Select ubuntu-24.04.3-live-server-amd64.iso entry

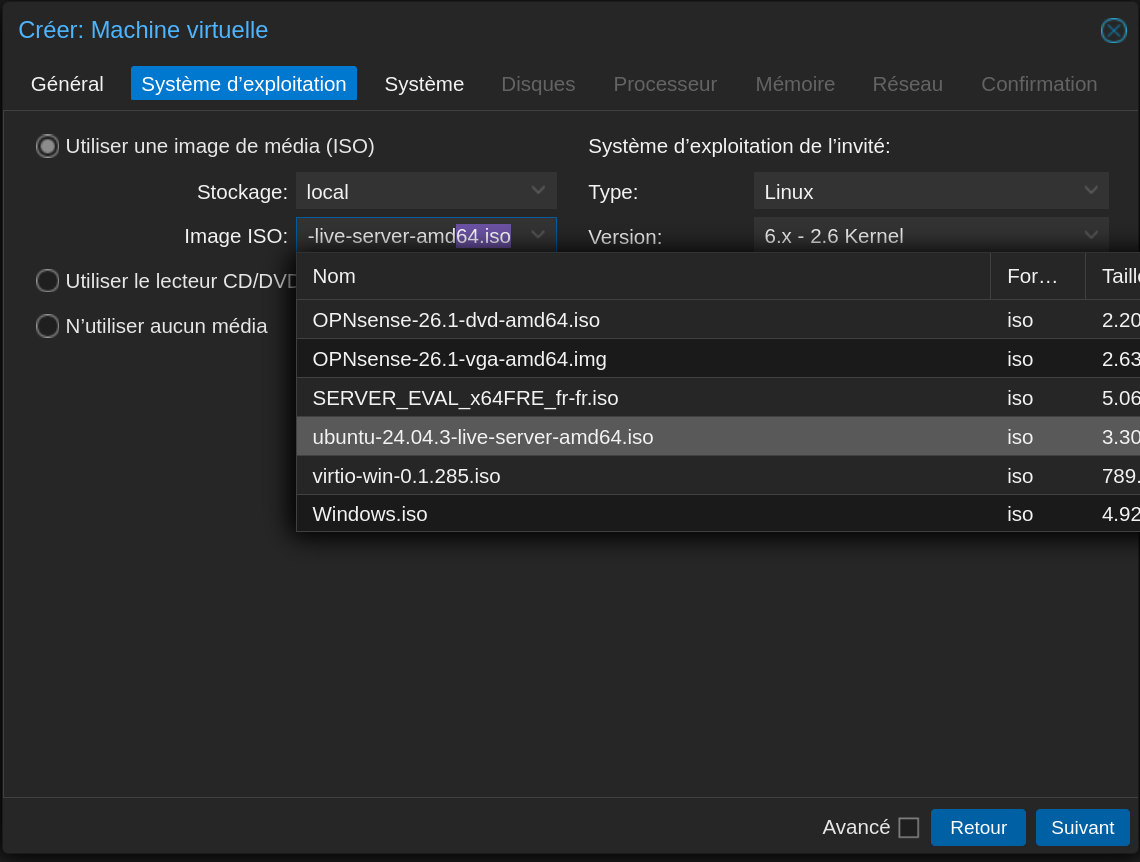point(483,437)
